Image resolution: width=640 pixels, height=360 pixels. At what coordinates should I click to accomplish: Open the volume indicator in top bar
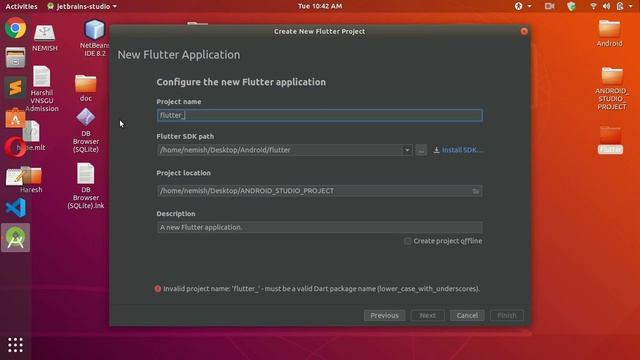606,6
